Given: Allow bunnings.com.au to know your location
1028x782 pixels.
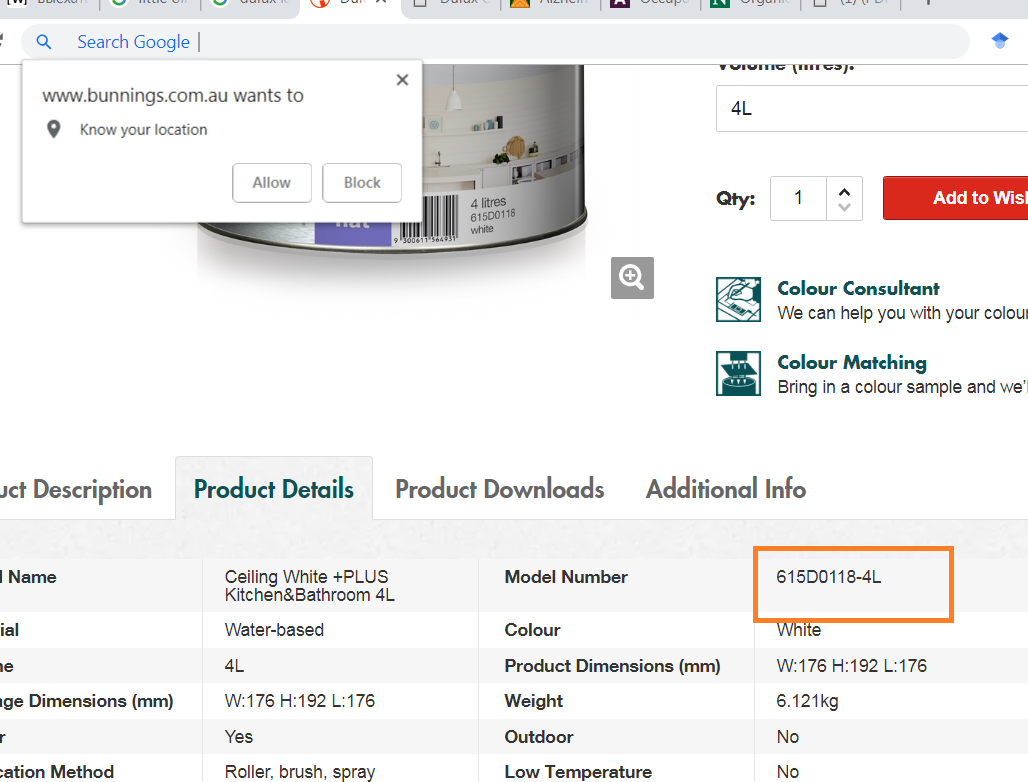Looking at the screenshot, I should coord(272,183).
